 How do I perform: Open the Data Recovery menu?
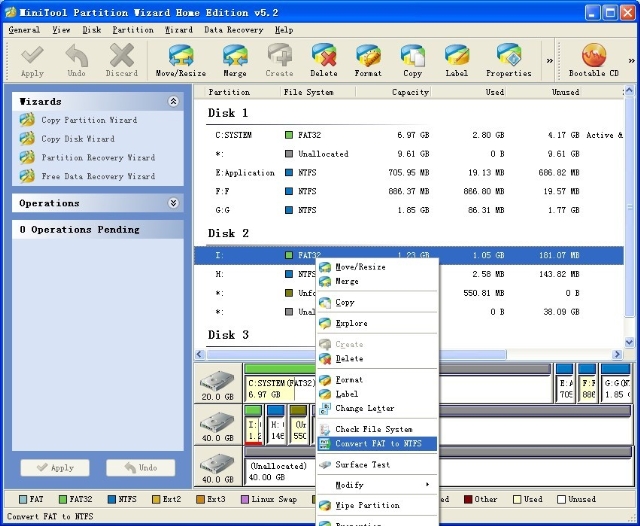(233, 30)
